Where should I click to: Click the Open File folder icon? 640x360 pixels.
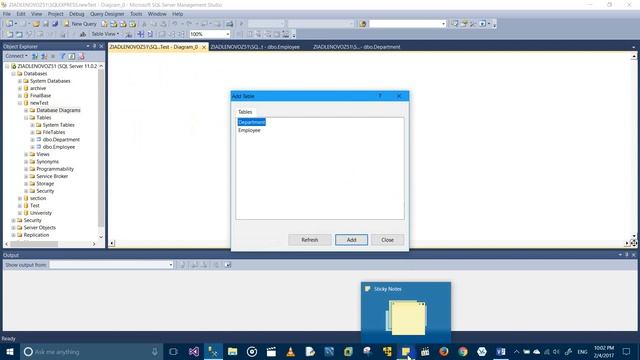pyautogui.click(x=36, y=24)
